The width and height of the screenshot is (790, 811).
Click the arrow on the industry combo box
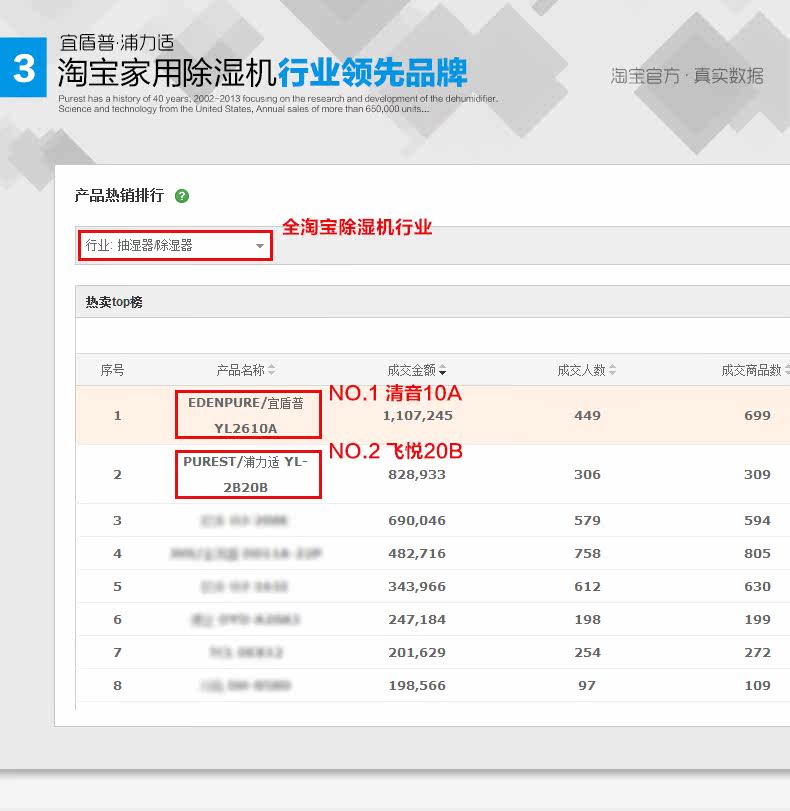(260, 246)
